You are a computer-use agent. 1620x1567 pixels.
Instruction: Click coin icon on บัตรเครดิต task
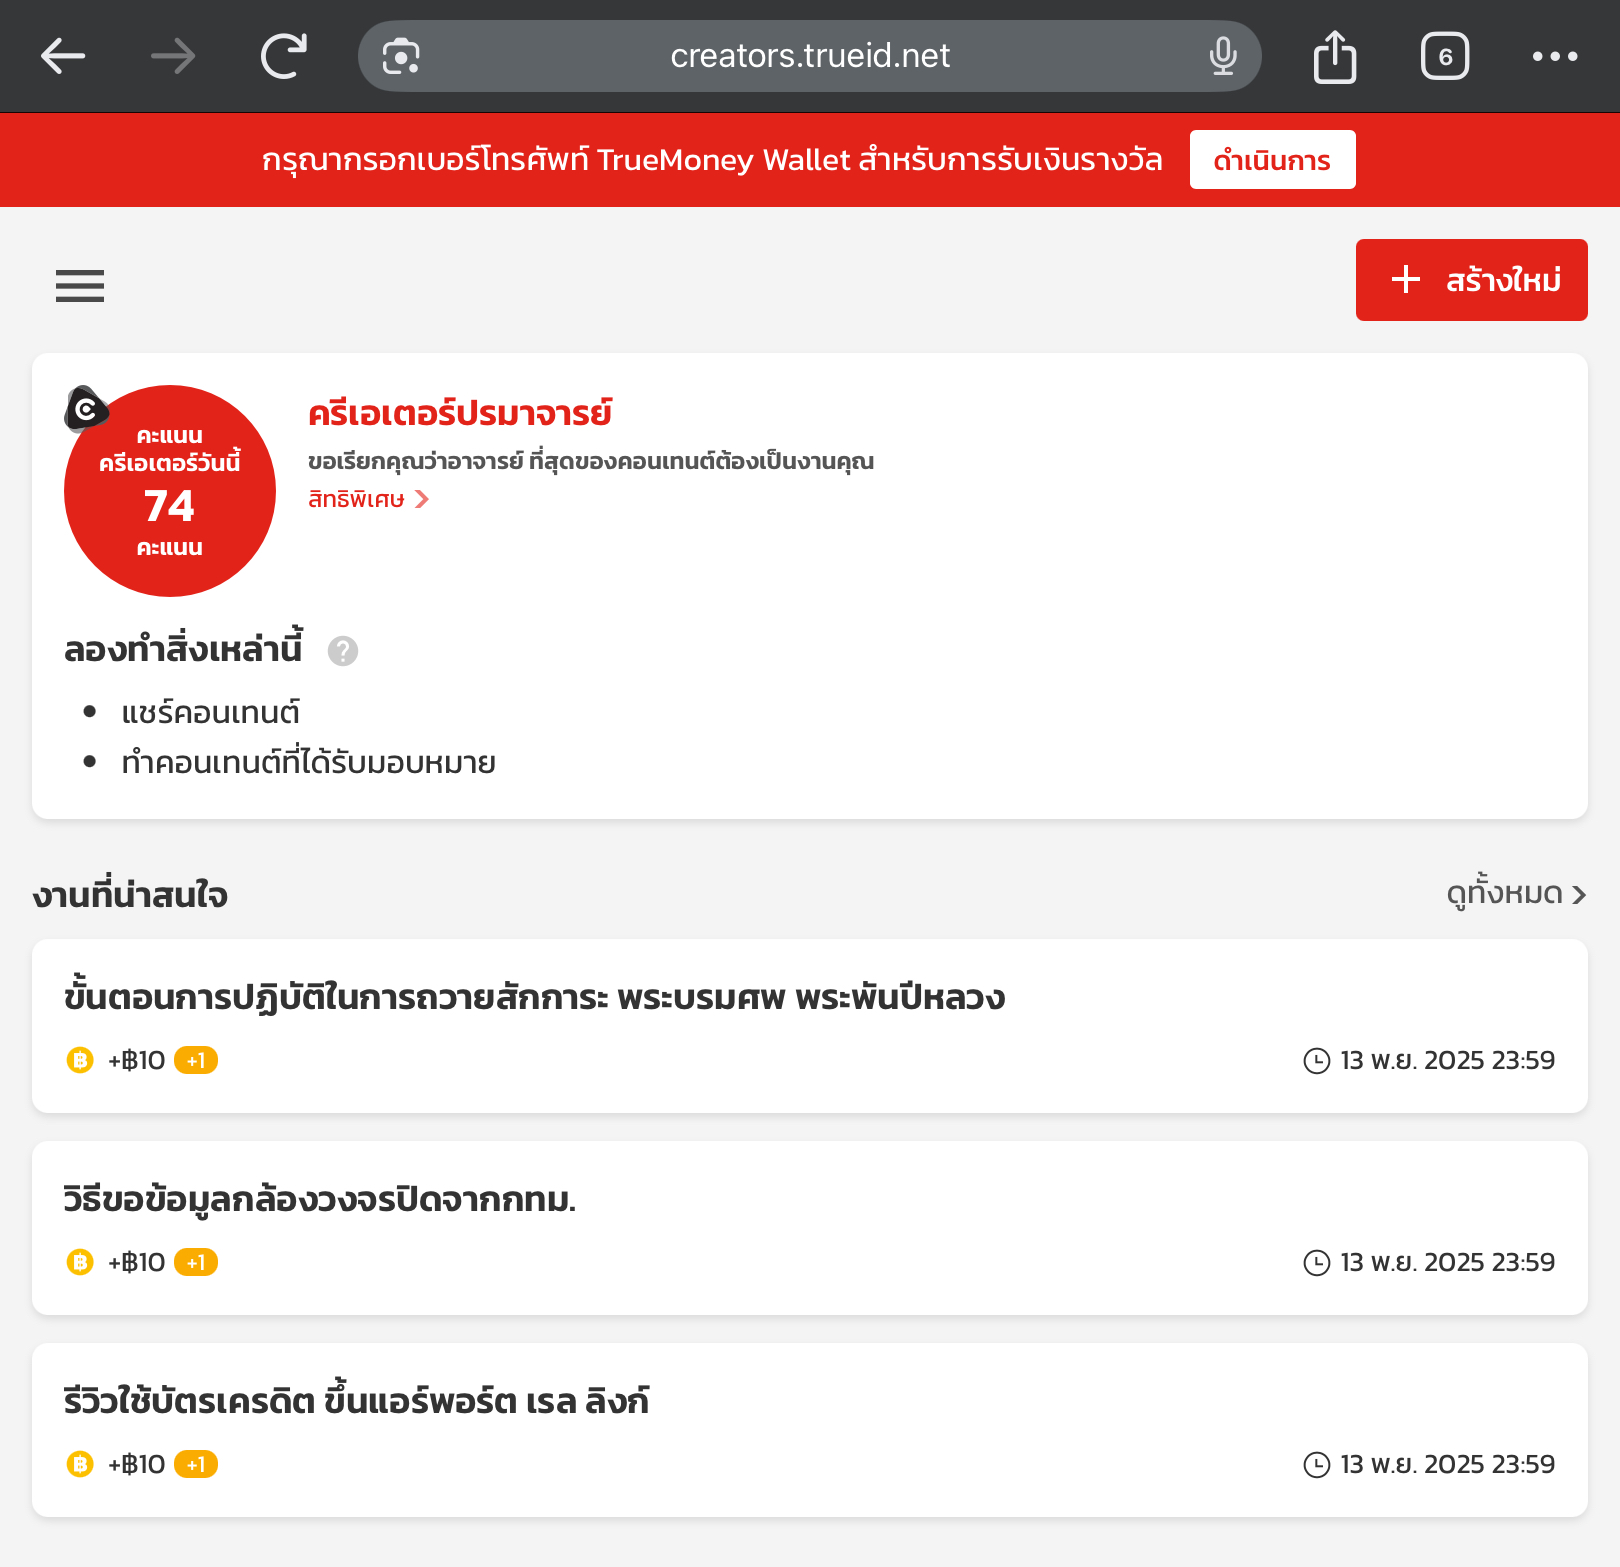coord(80,1464)
